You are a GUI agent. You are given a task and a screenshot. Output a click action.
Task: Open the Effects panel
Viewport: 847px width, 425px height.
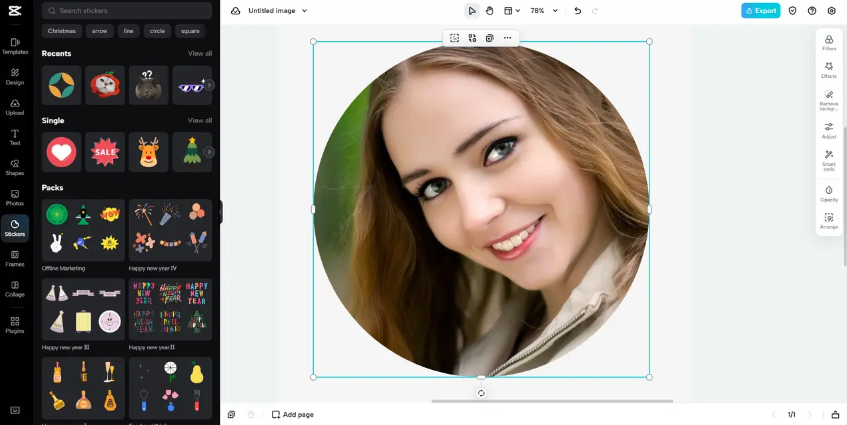point(828,70)
